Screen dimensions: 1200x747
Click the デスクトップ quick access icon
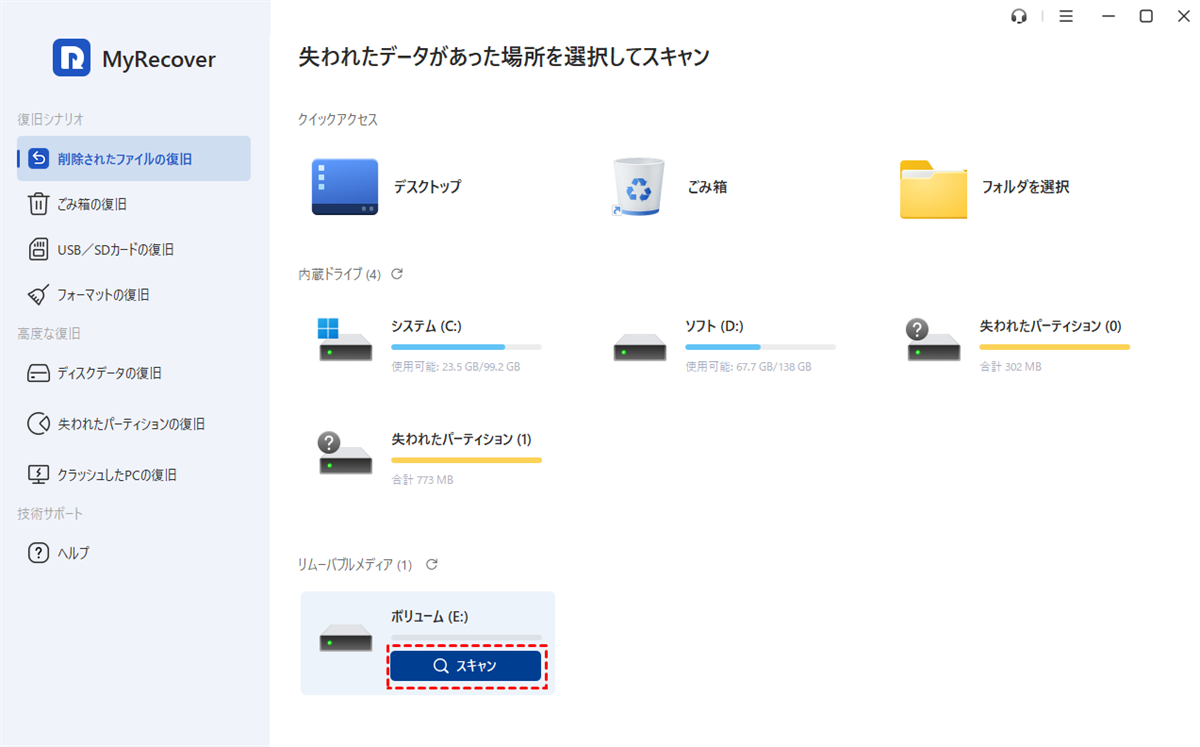(x=344, y=187)
